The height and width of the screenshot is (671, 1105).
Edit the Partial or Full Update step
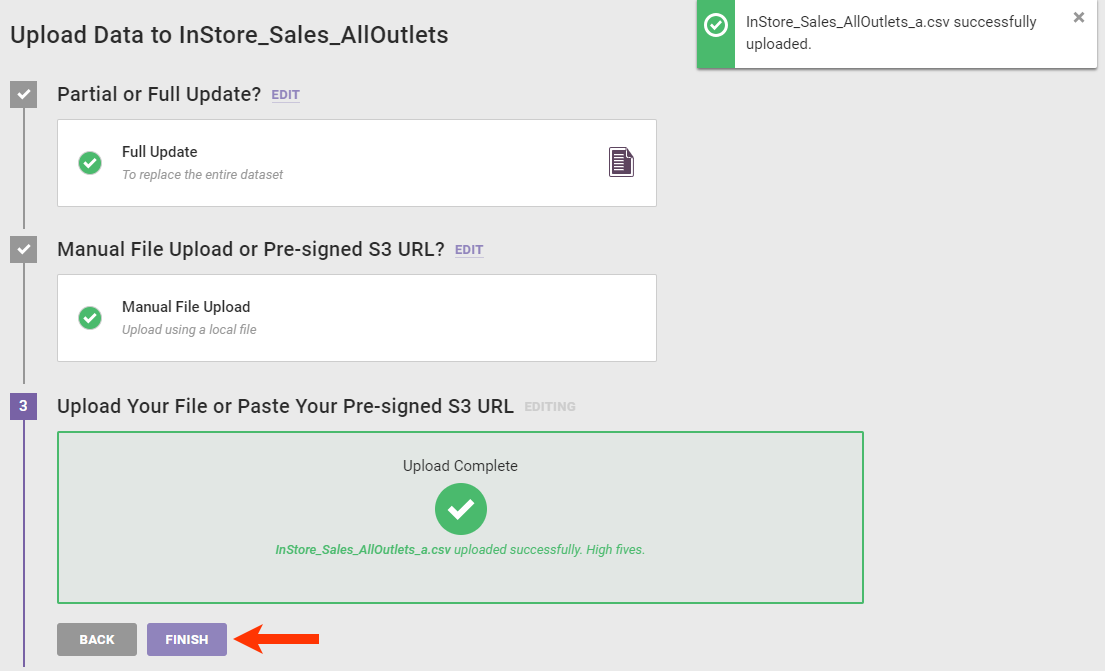tap(285, 95)
